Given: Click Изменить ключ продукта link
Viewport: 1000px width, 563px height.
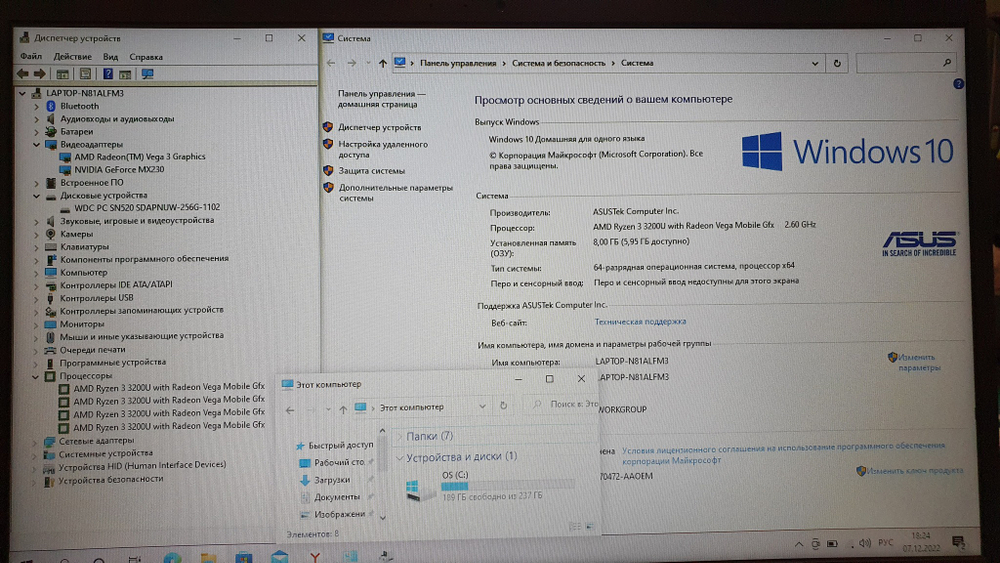Looking at the screenshot, I should coord(915,471).
